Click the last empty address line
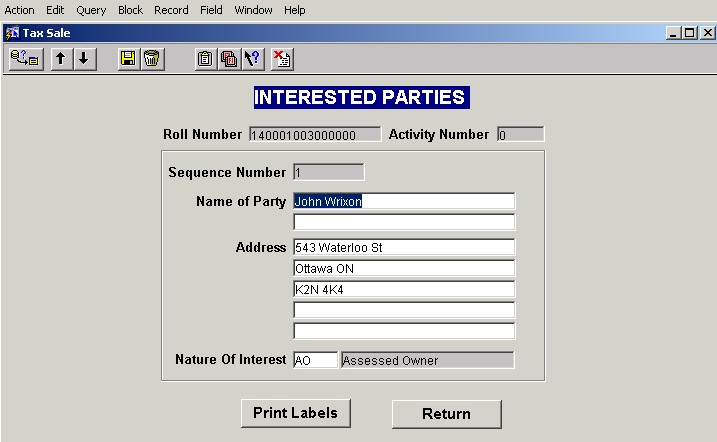717x442 pixels. (x=404, y=331)
